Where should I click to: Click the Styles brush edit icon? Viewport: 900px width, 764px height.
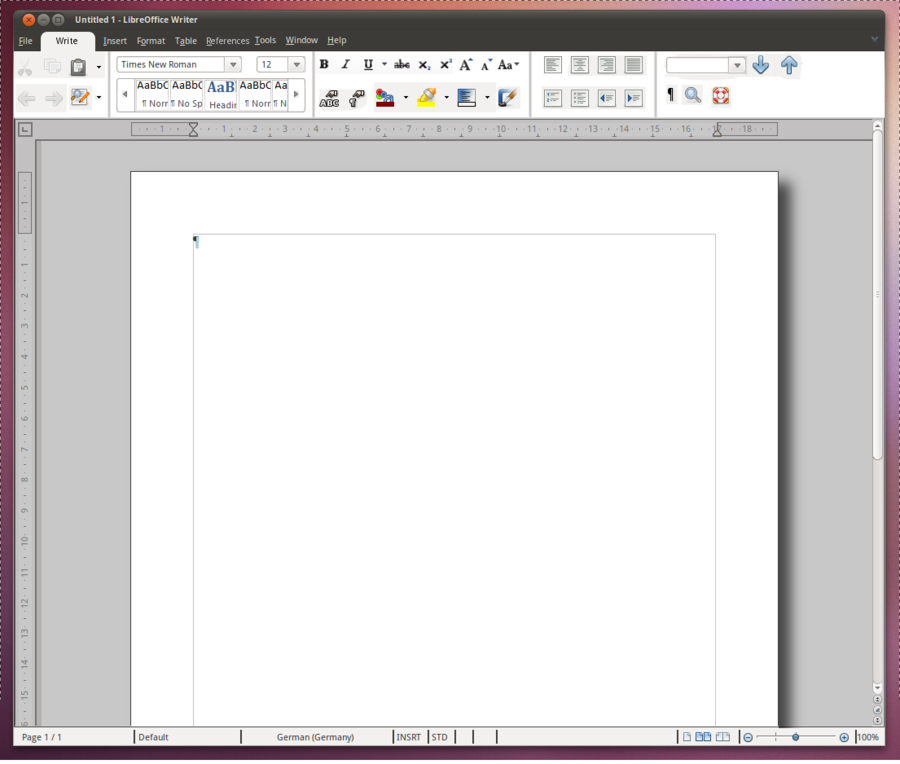(507, 98)
